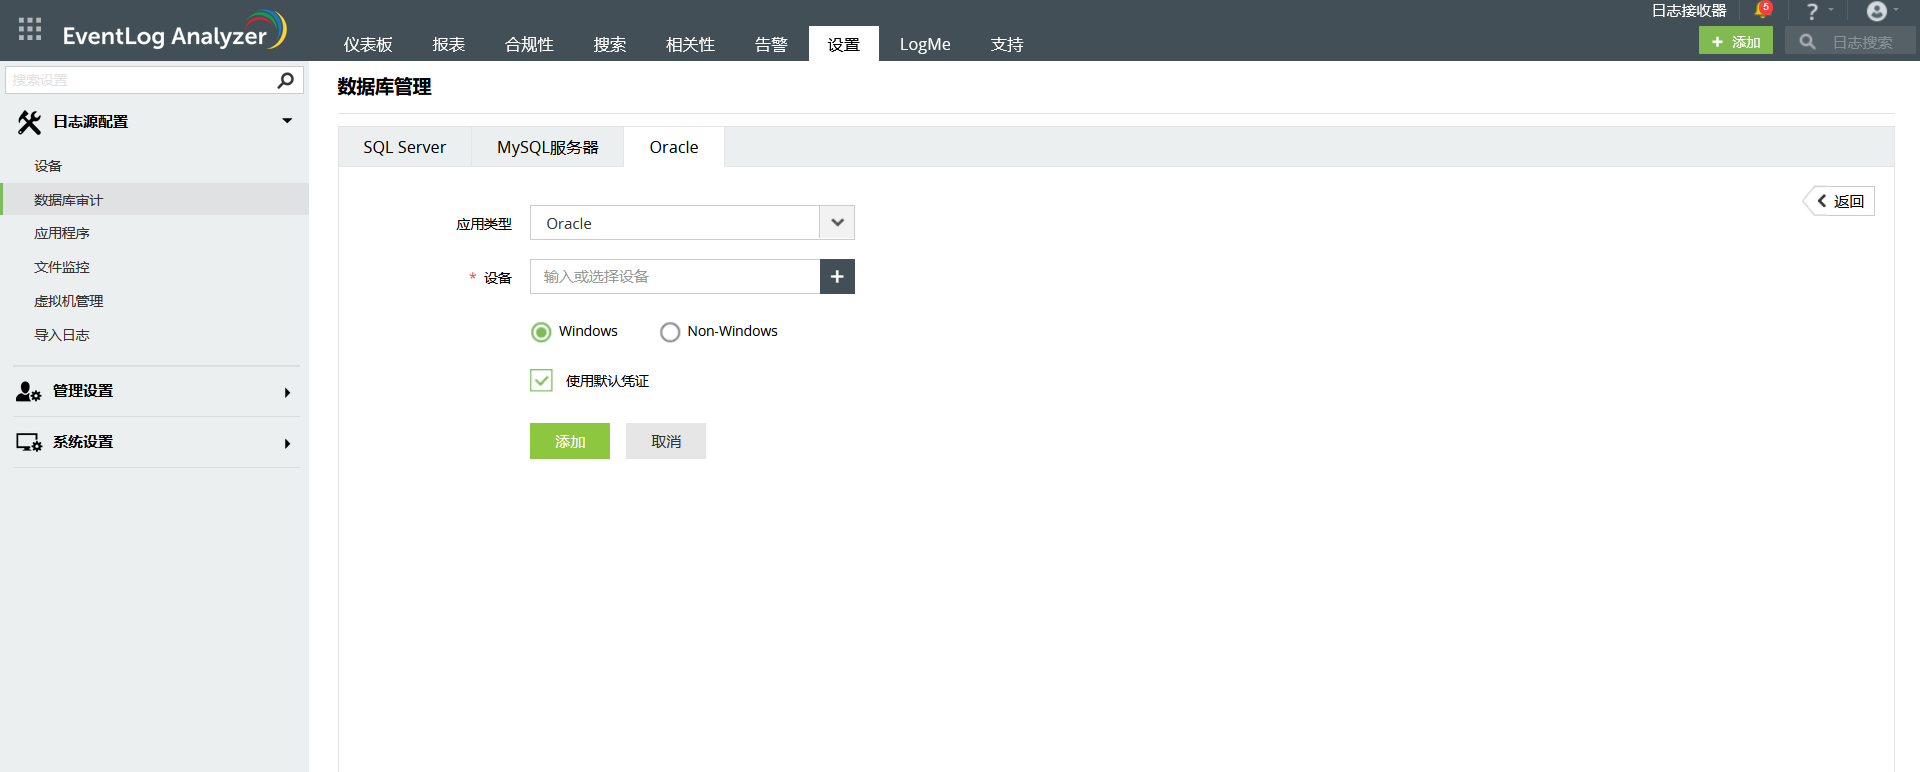Collapse the 日志源配置 section arrow
The height and width of the screenshot is (772, 1920).
pyautogui.click(x=287, y=121)
